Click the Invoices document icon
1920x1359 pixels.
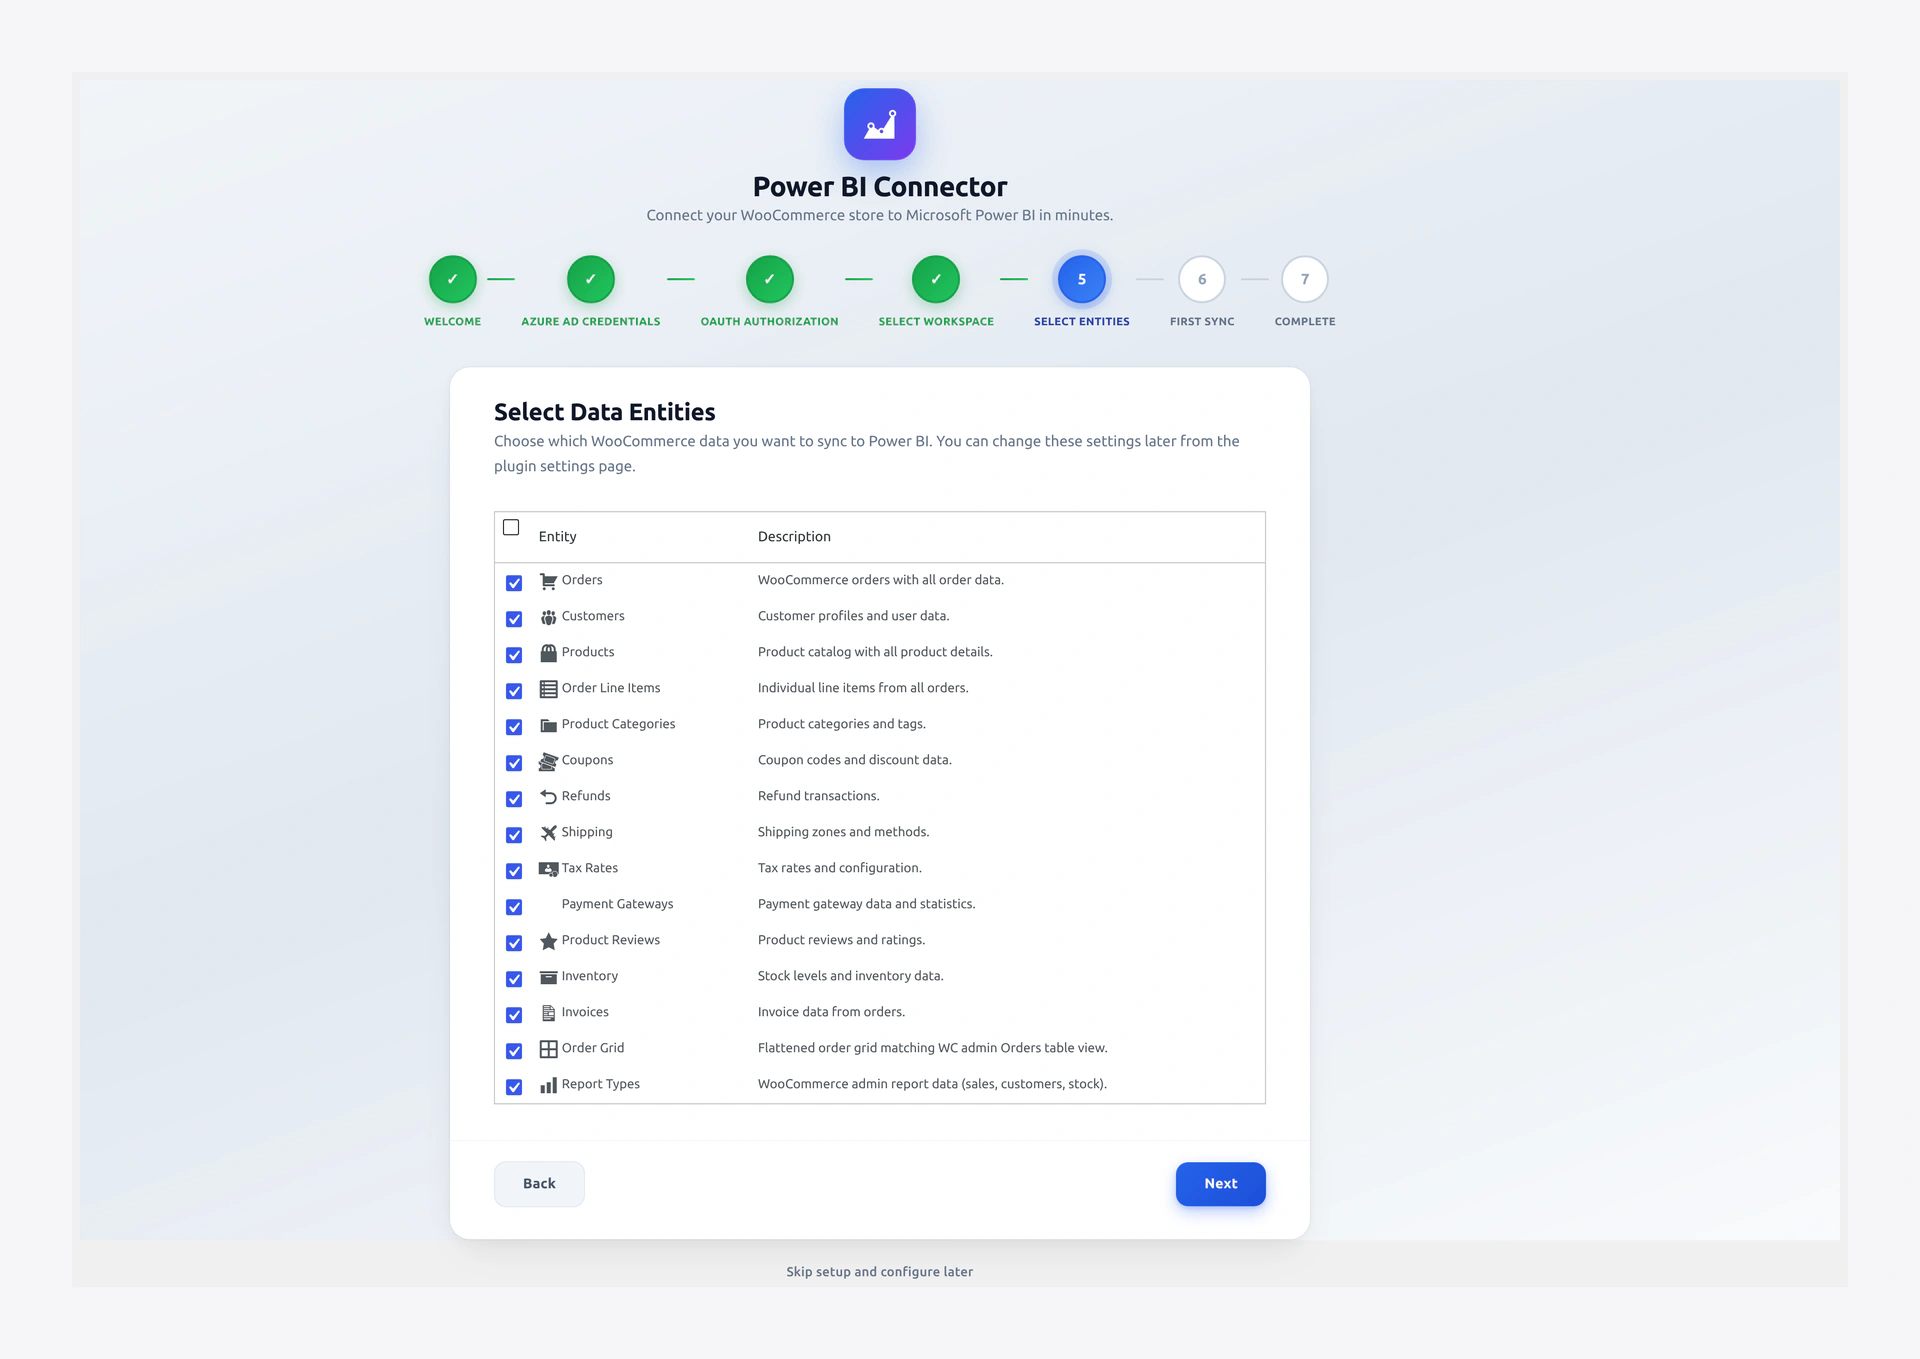click(548, 1013)
